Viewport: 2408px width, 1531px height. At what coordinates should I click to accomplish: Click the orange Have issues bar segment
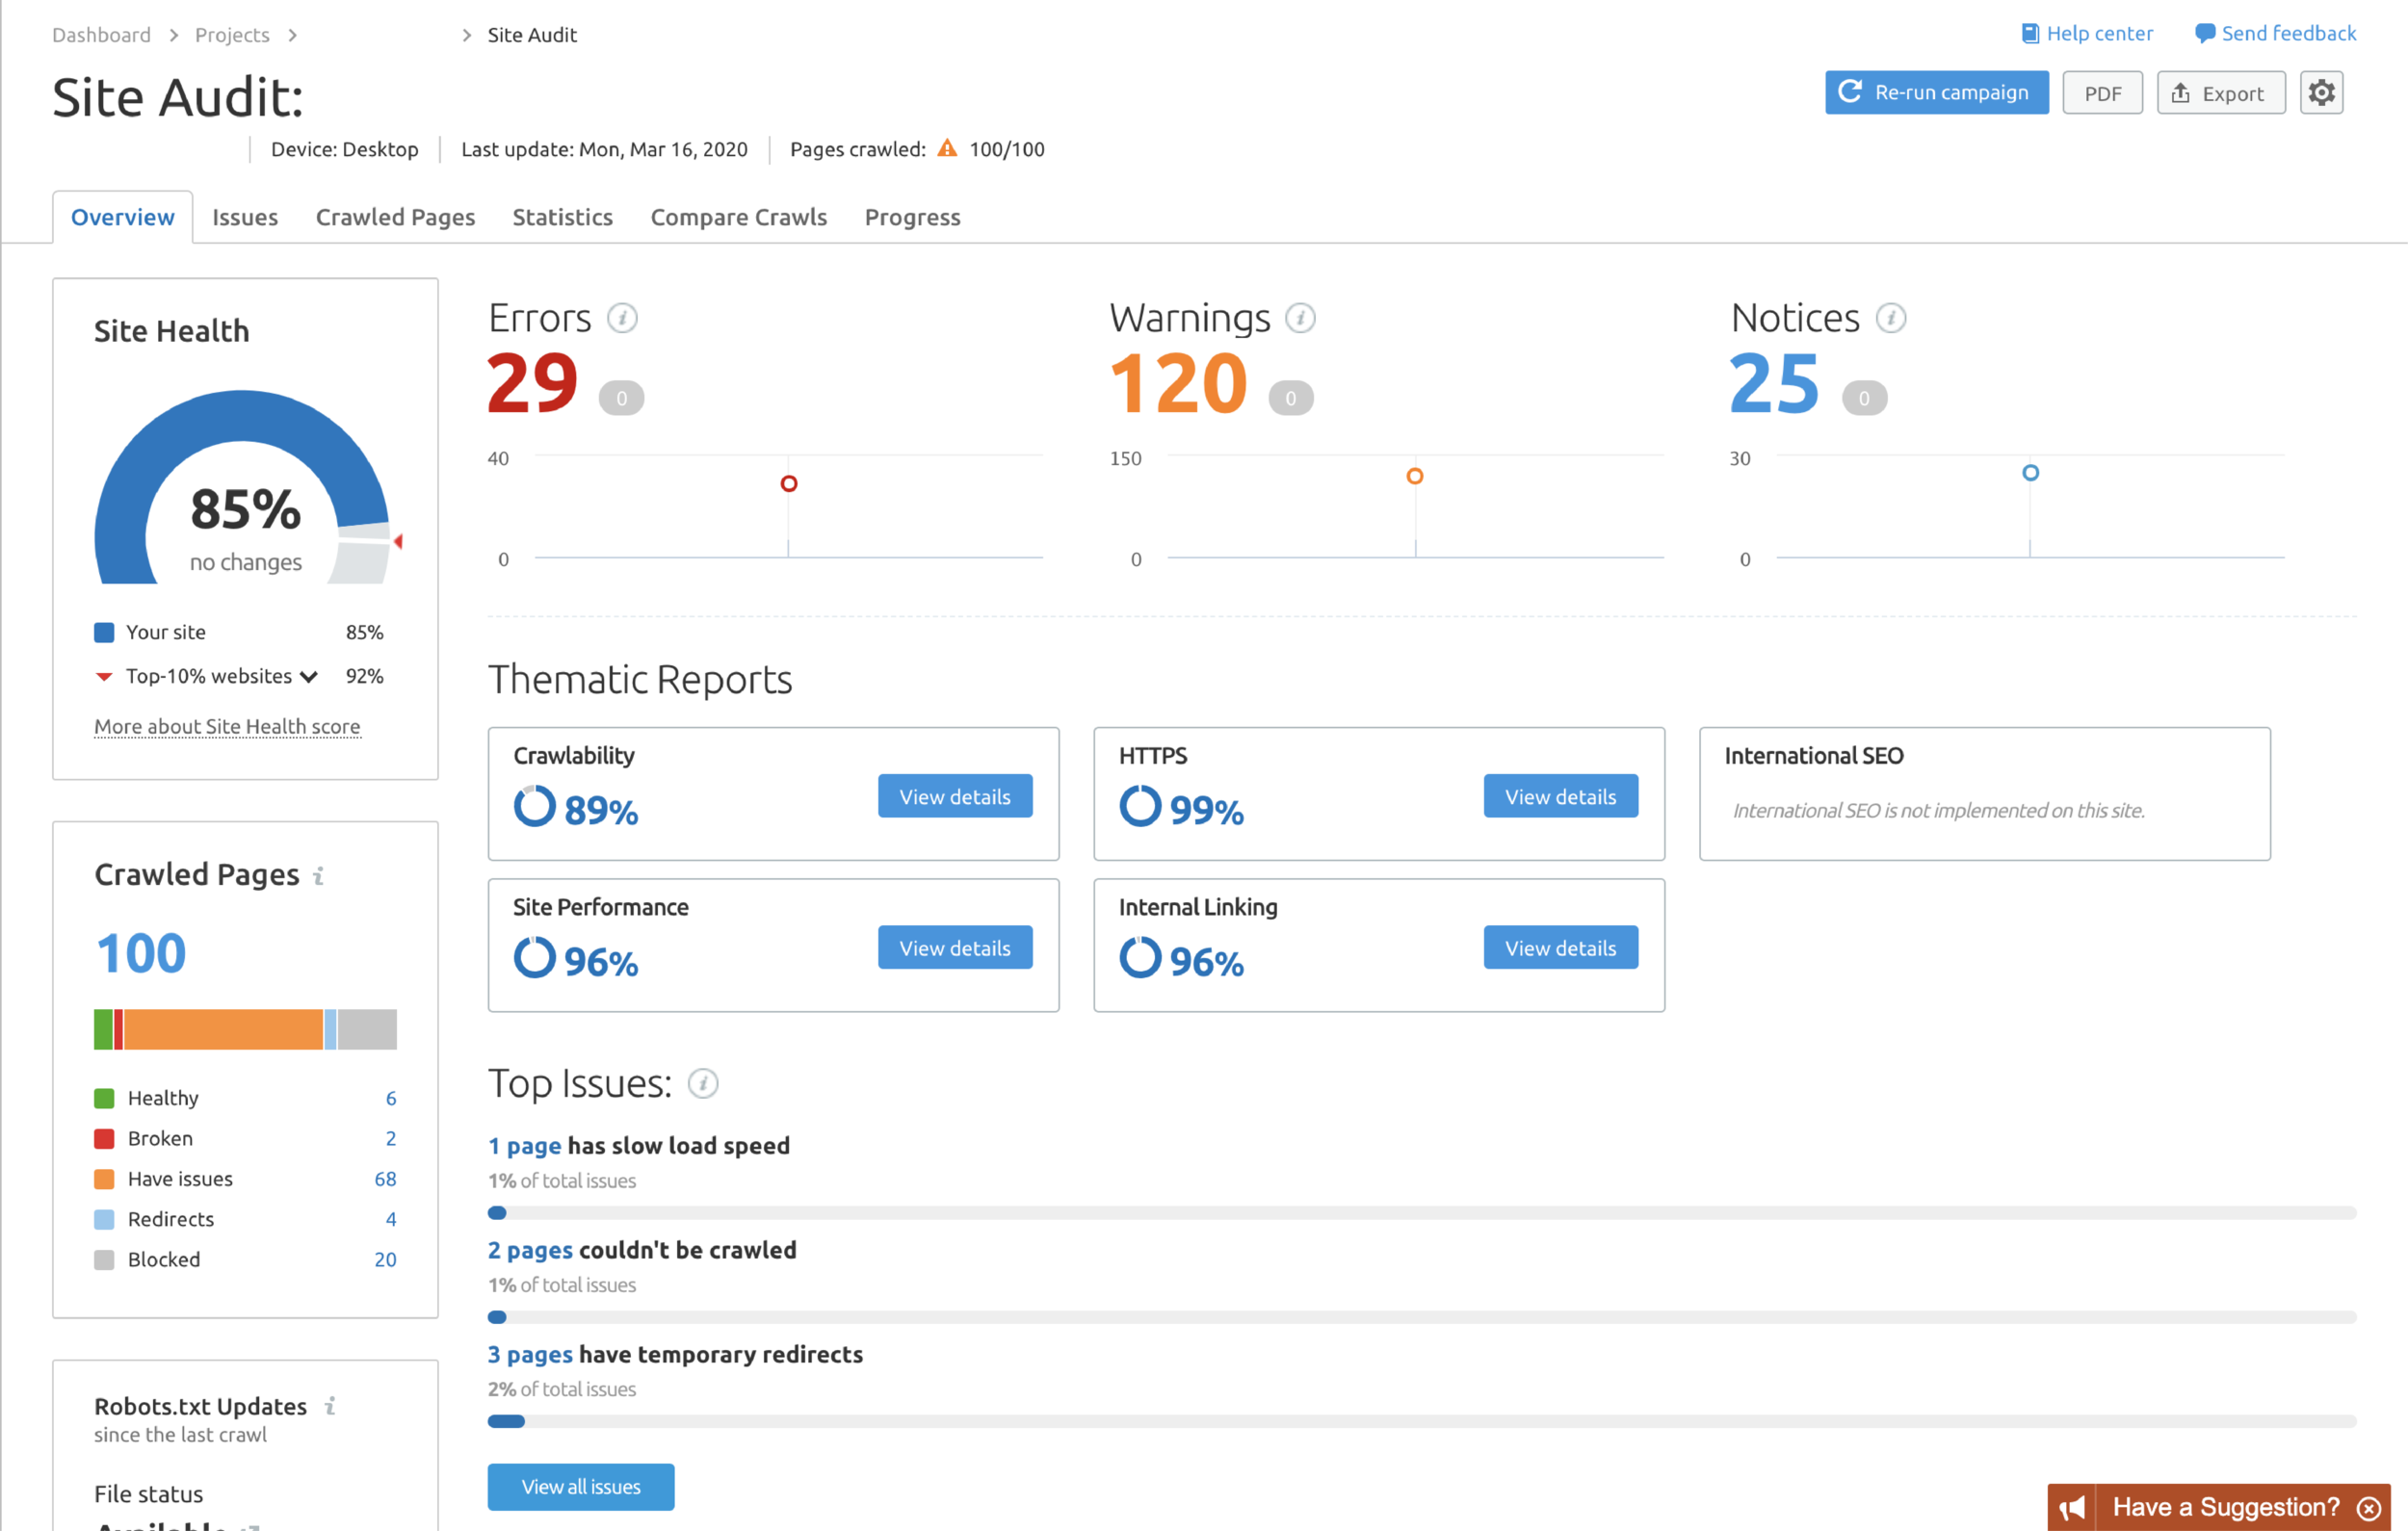click(x=223, y=1029)
